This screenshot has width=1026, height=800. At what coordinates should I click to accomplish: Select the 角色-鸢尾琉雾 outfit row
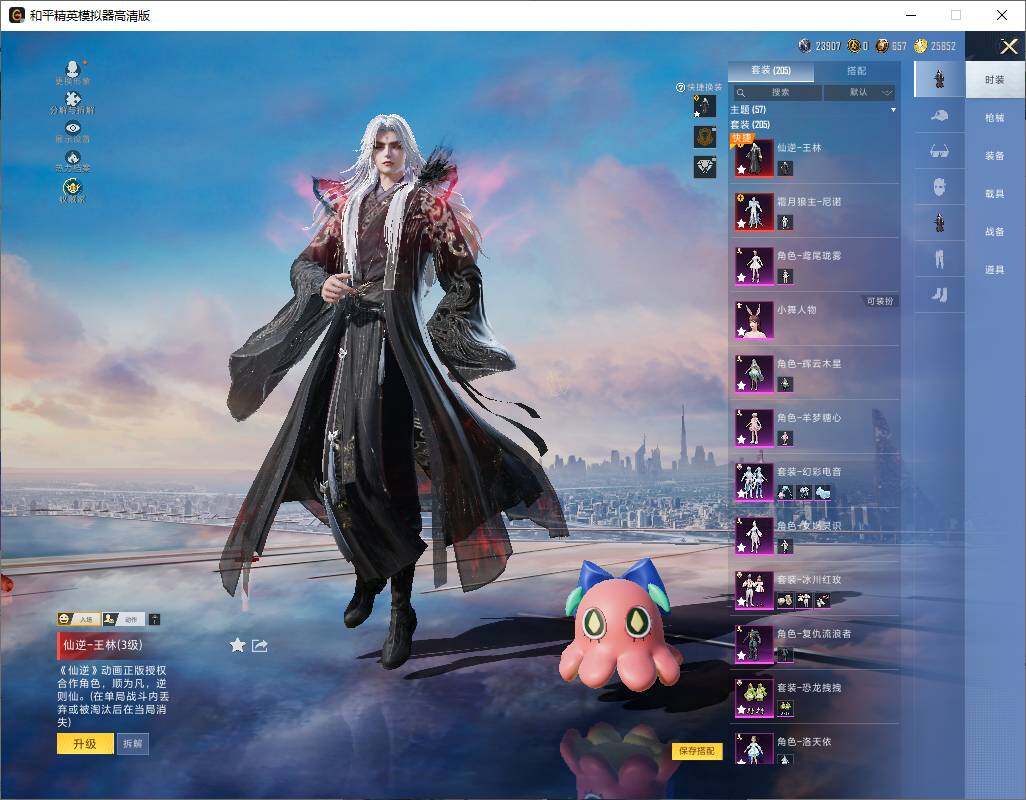814,266
